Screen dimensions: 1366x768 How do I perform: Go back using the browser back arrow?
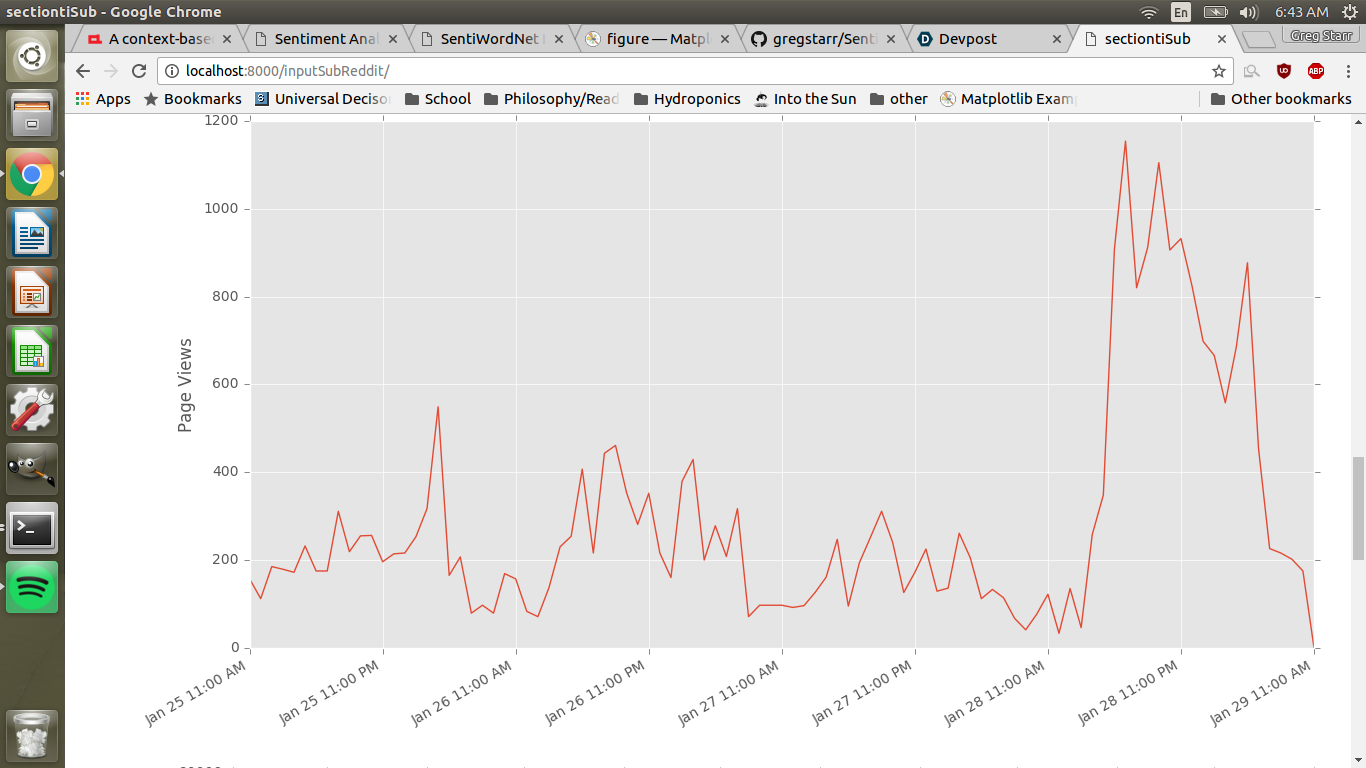tap(83, 71)
